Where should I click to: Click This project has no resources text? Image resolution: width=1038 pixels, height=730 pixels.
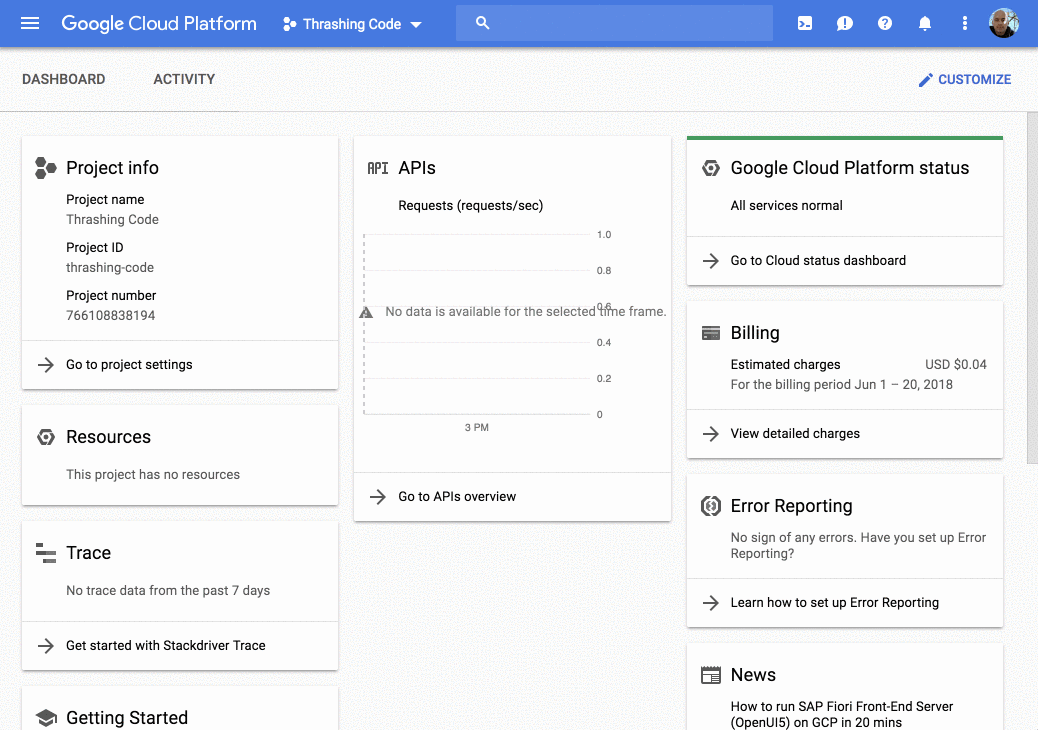pyautogui.click(x=153, y=475)
